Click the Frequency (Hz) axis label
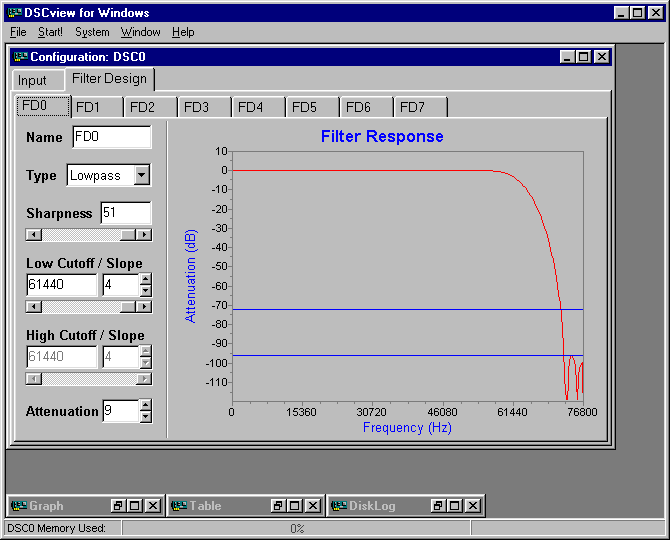This screenshot has width=670, height=540. point(407,428)
